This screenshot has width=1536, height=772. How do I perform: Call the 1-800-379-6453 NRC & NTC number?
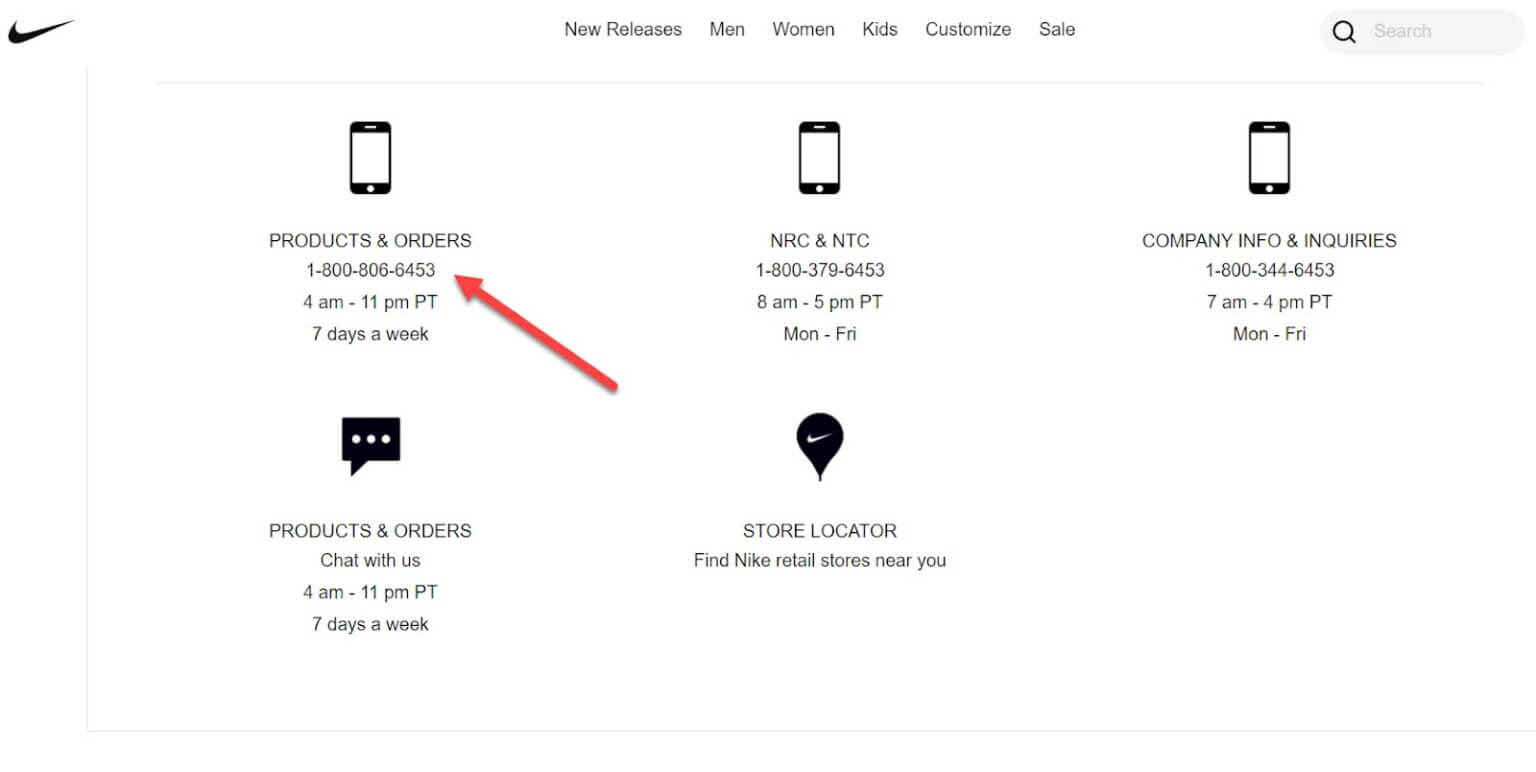pyautogui.click(x=819, y=270)
